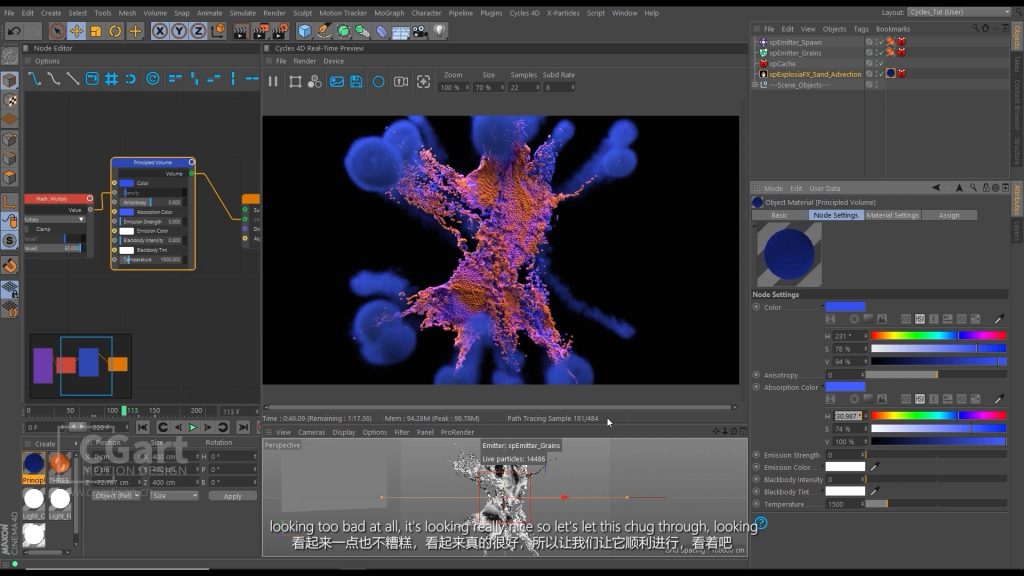
Task: Click the Undo arrow in main toolbar
Action: (x=14, y=31)
